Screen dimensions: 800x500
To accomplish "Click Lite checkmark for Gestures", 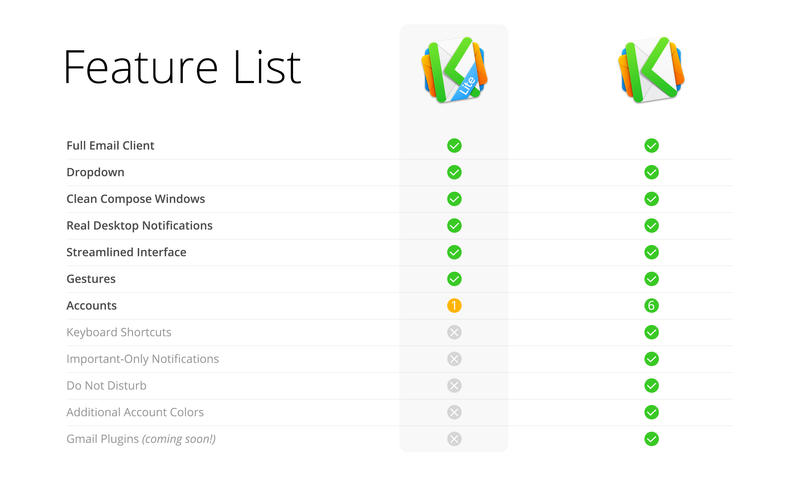I will pos(454,279).
